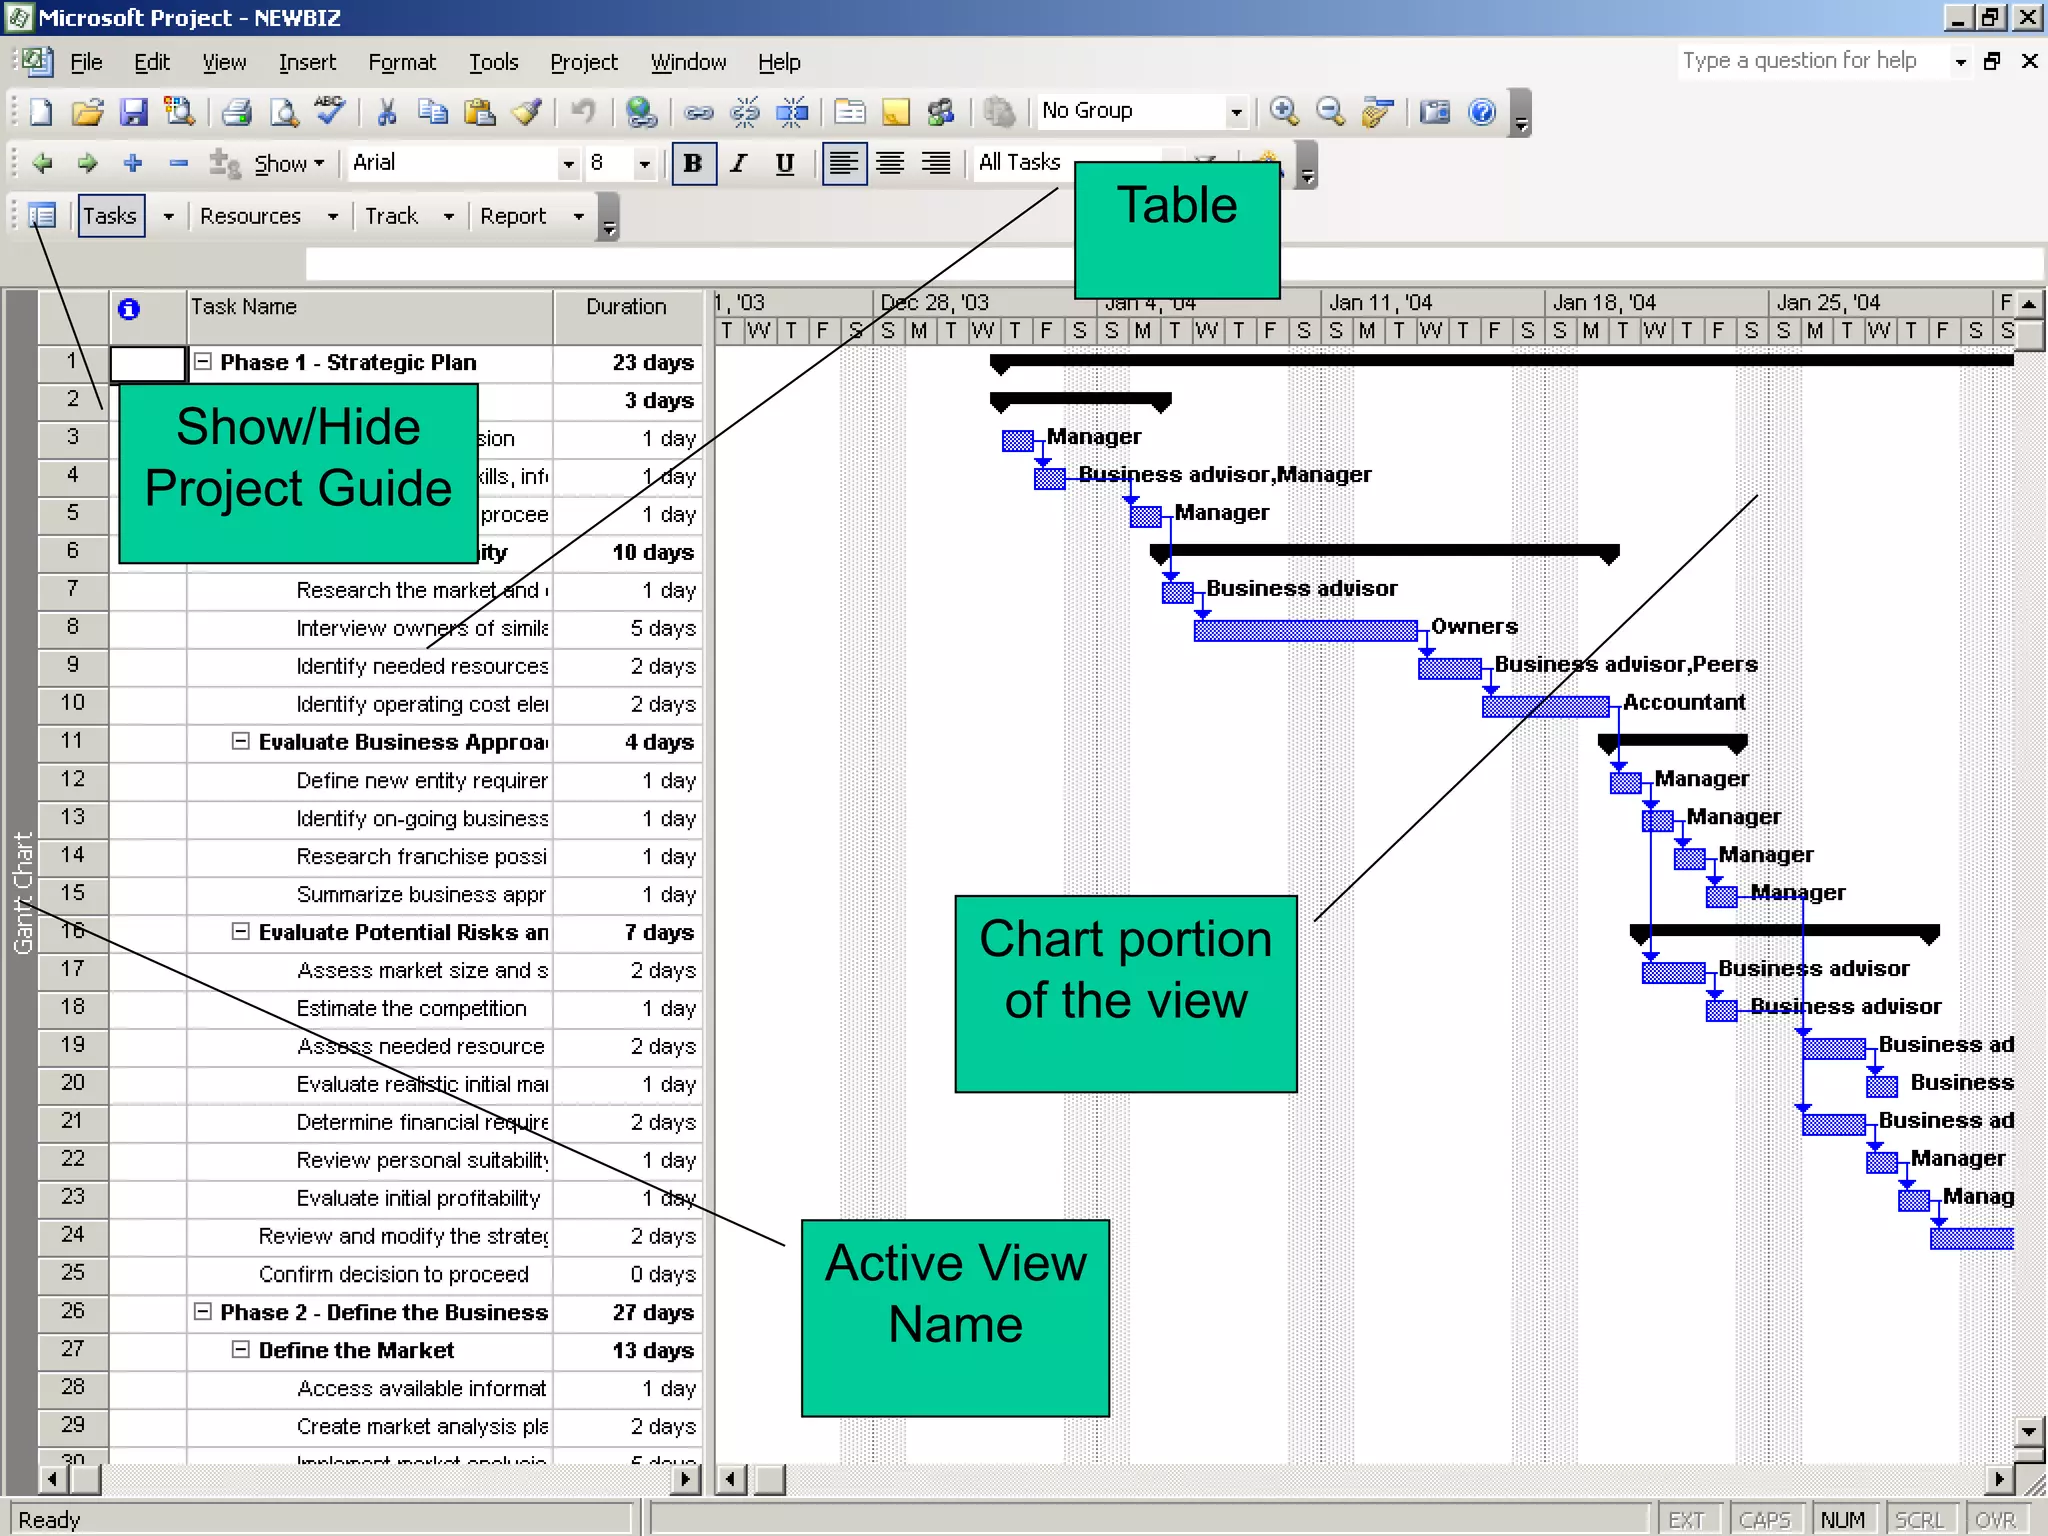
Task: Click the file search icon
Action: pos(180,112)
